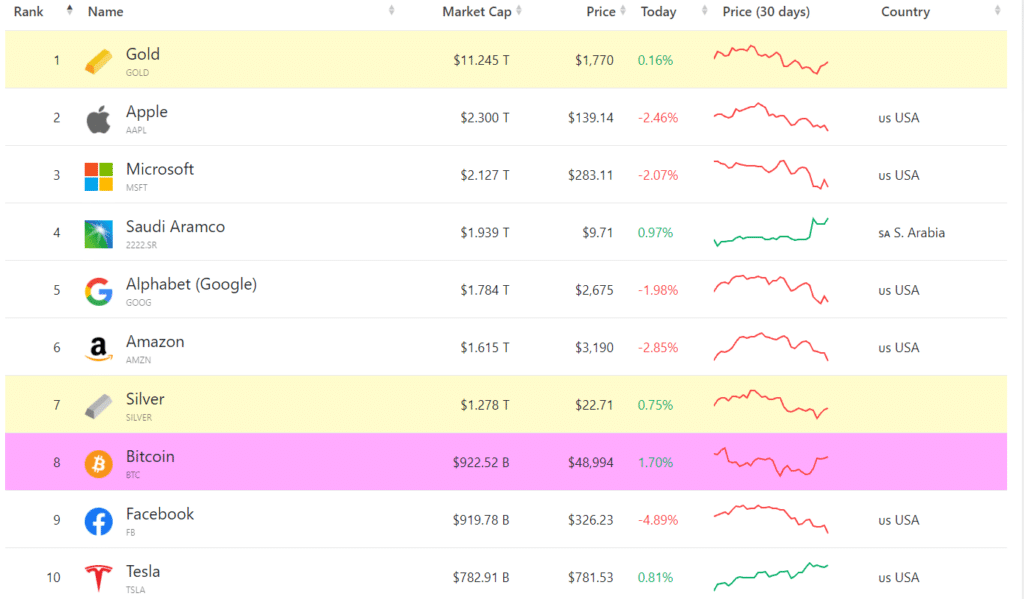
Task: Open the Alphabet (Google) link
Action: click(x=191, y=284)
